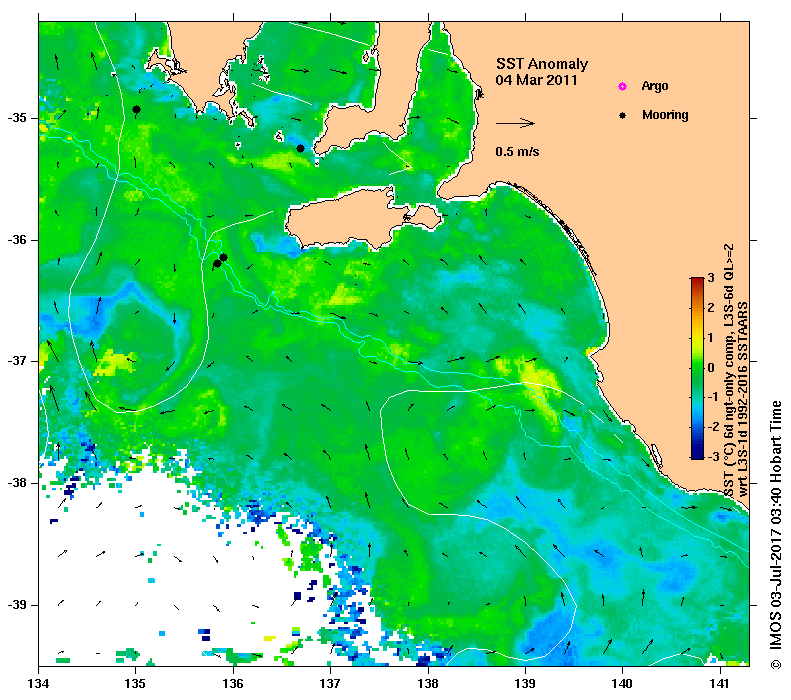Click the 0.5 m/s reference arrow

tap(515, 123)
